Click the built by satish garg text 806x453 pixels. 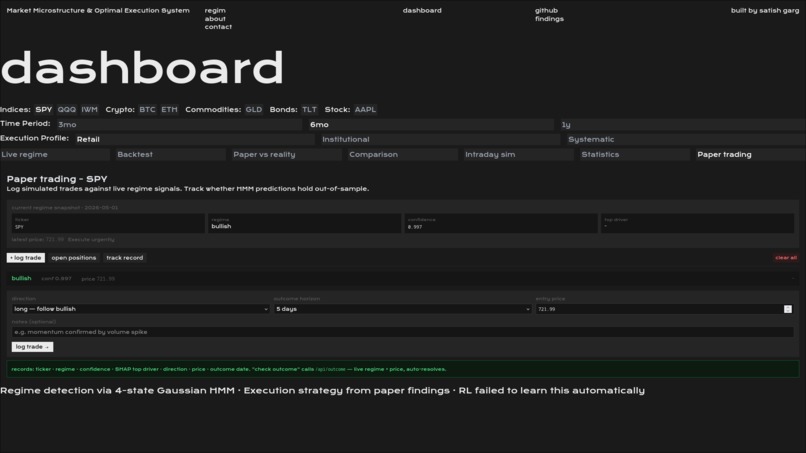pos(765,10)
